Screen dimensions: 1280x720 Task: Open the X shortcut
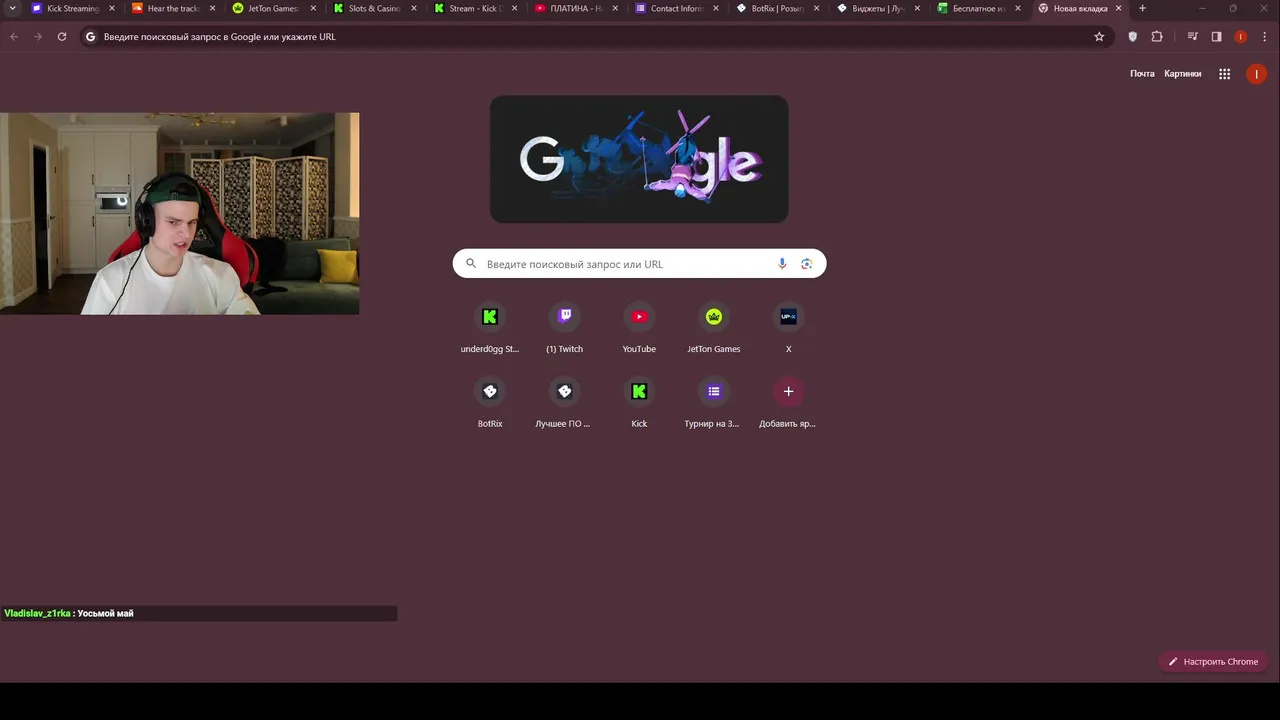pyautogui.click(x=788, y=328)
